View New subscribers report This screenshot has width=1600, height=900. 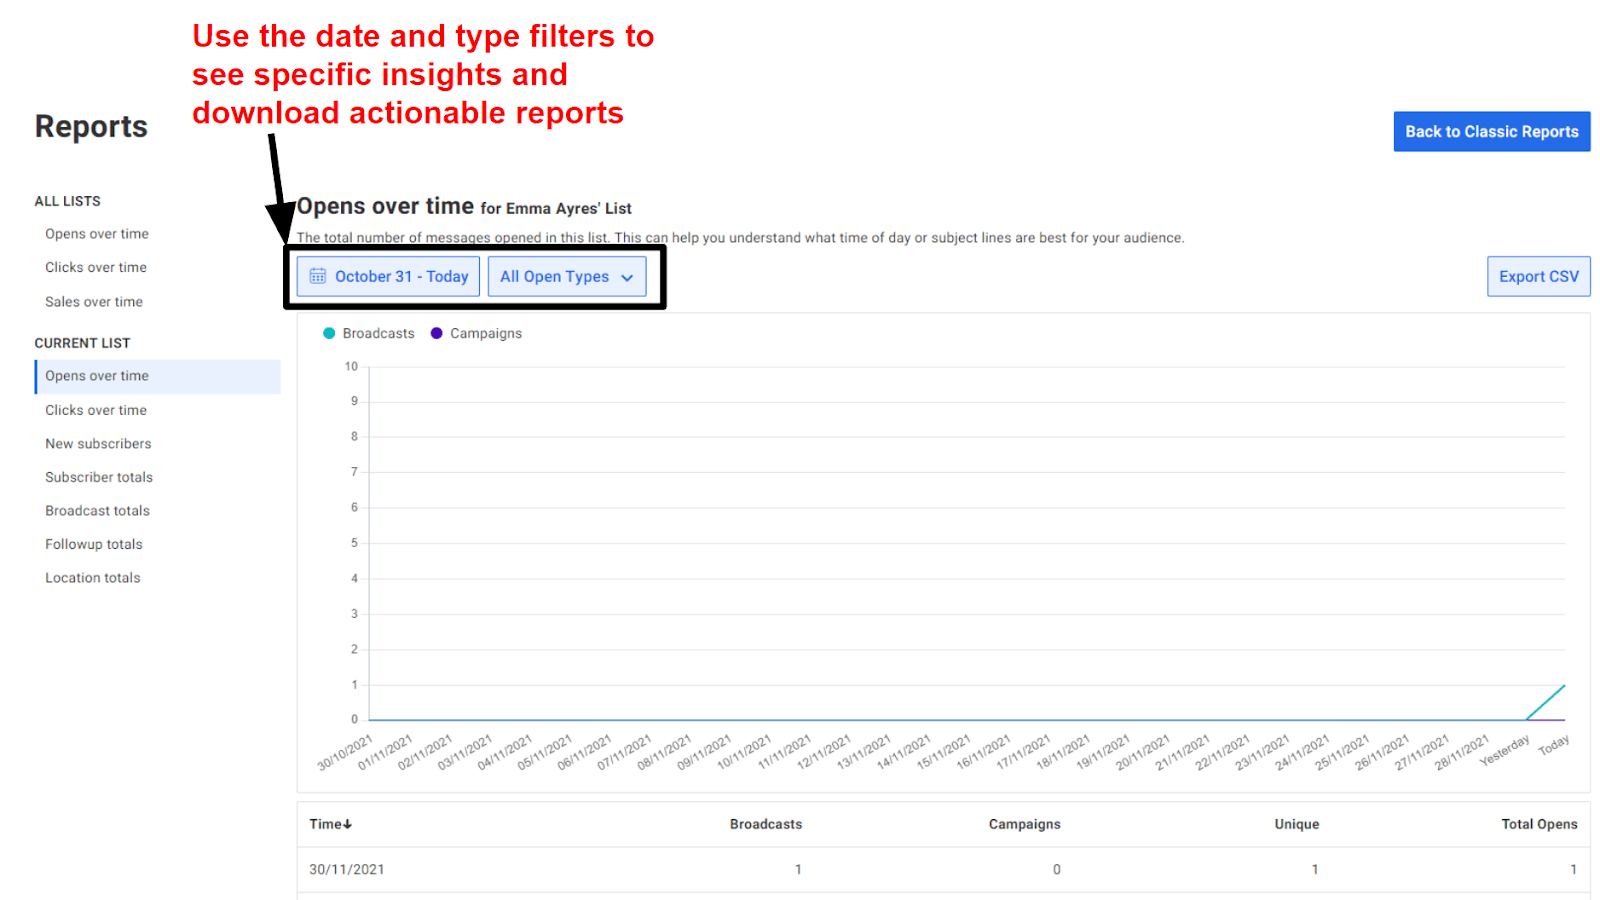(x=98, y=444)
